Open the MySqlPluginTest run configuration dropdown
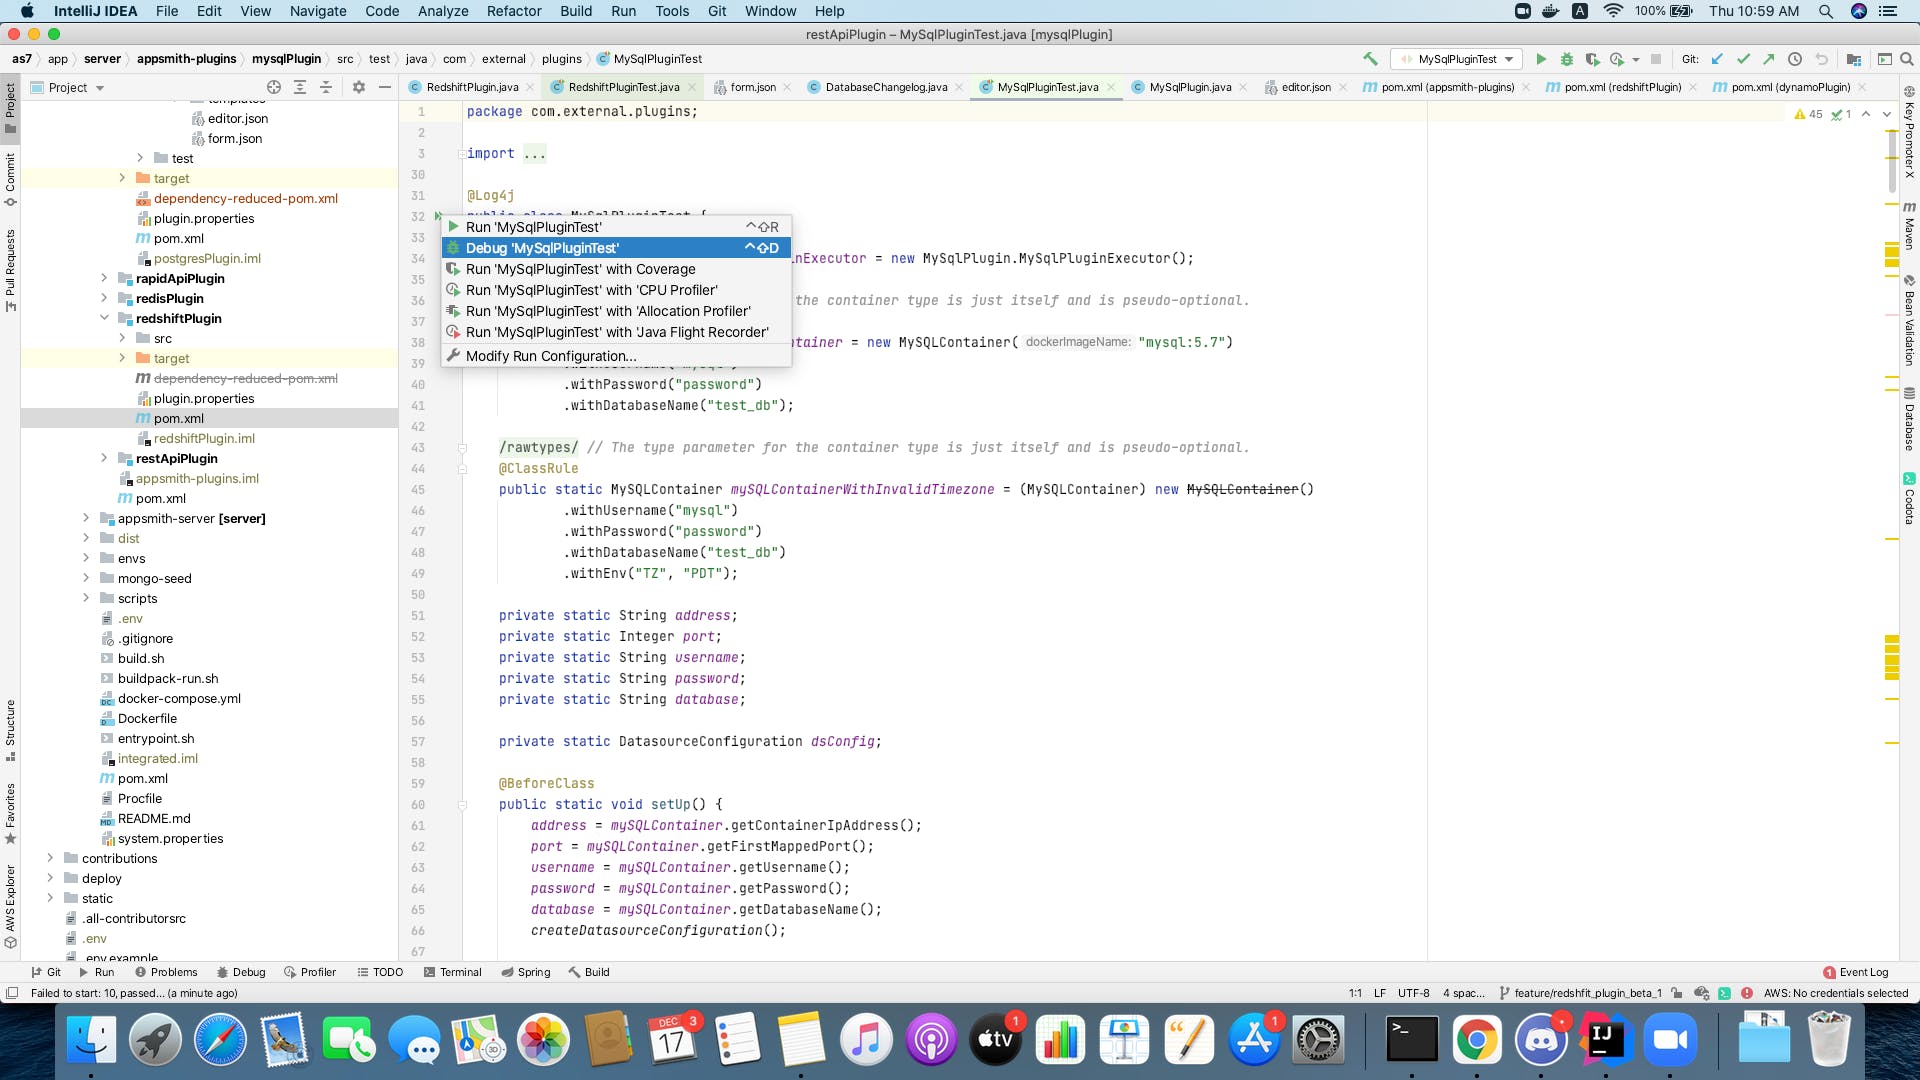The width and height of the screenshot is (1920, 1080). click(x=1458, y=59)
